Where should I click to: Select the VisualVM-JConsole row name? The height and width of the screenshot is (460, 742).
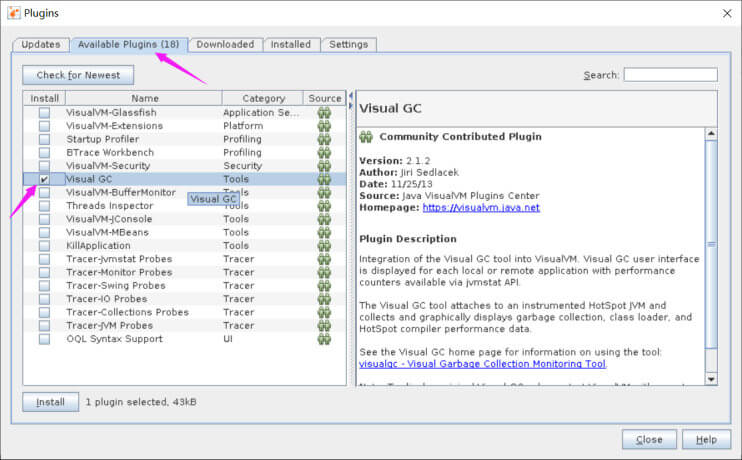point(109,219)
